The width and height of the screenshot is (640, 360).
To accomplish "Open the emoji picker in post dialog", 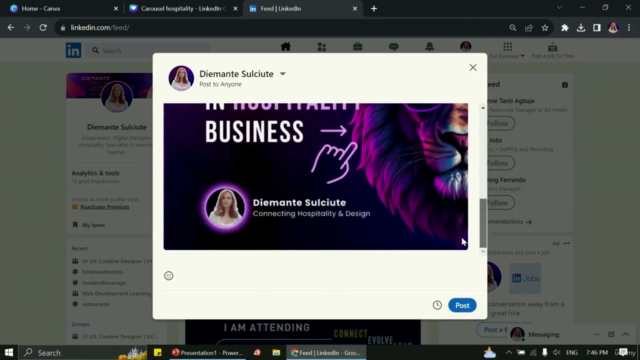I will (x=169, y=276).
